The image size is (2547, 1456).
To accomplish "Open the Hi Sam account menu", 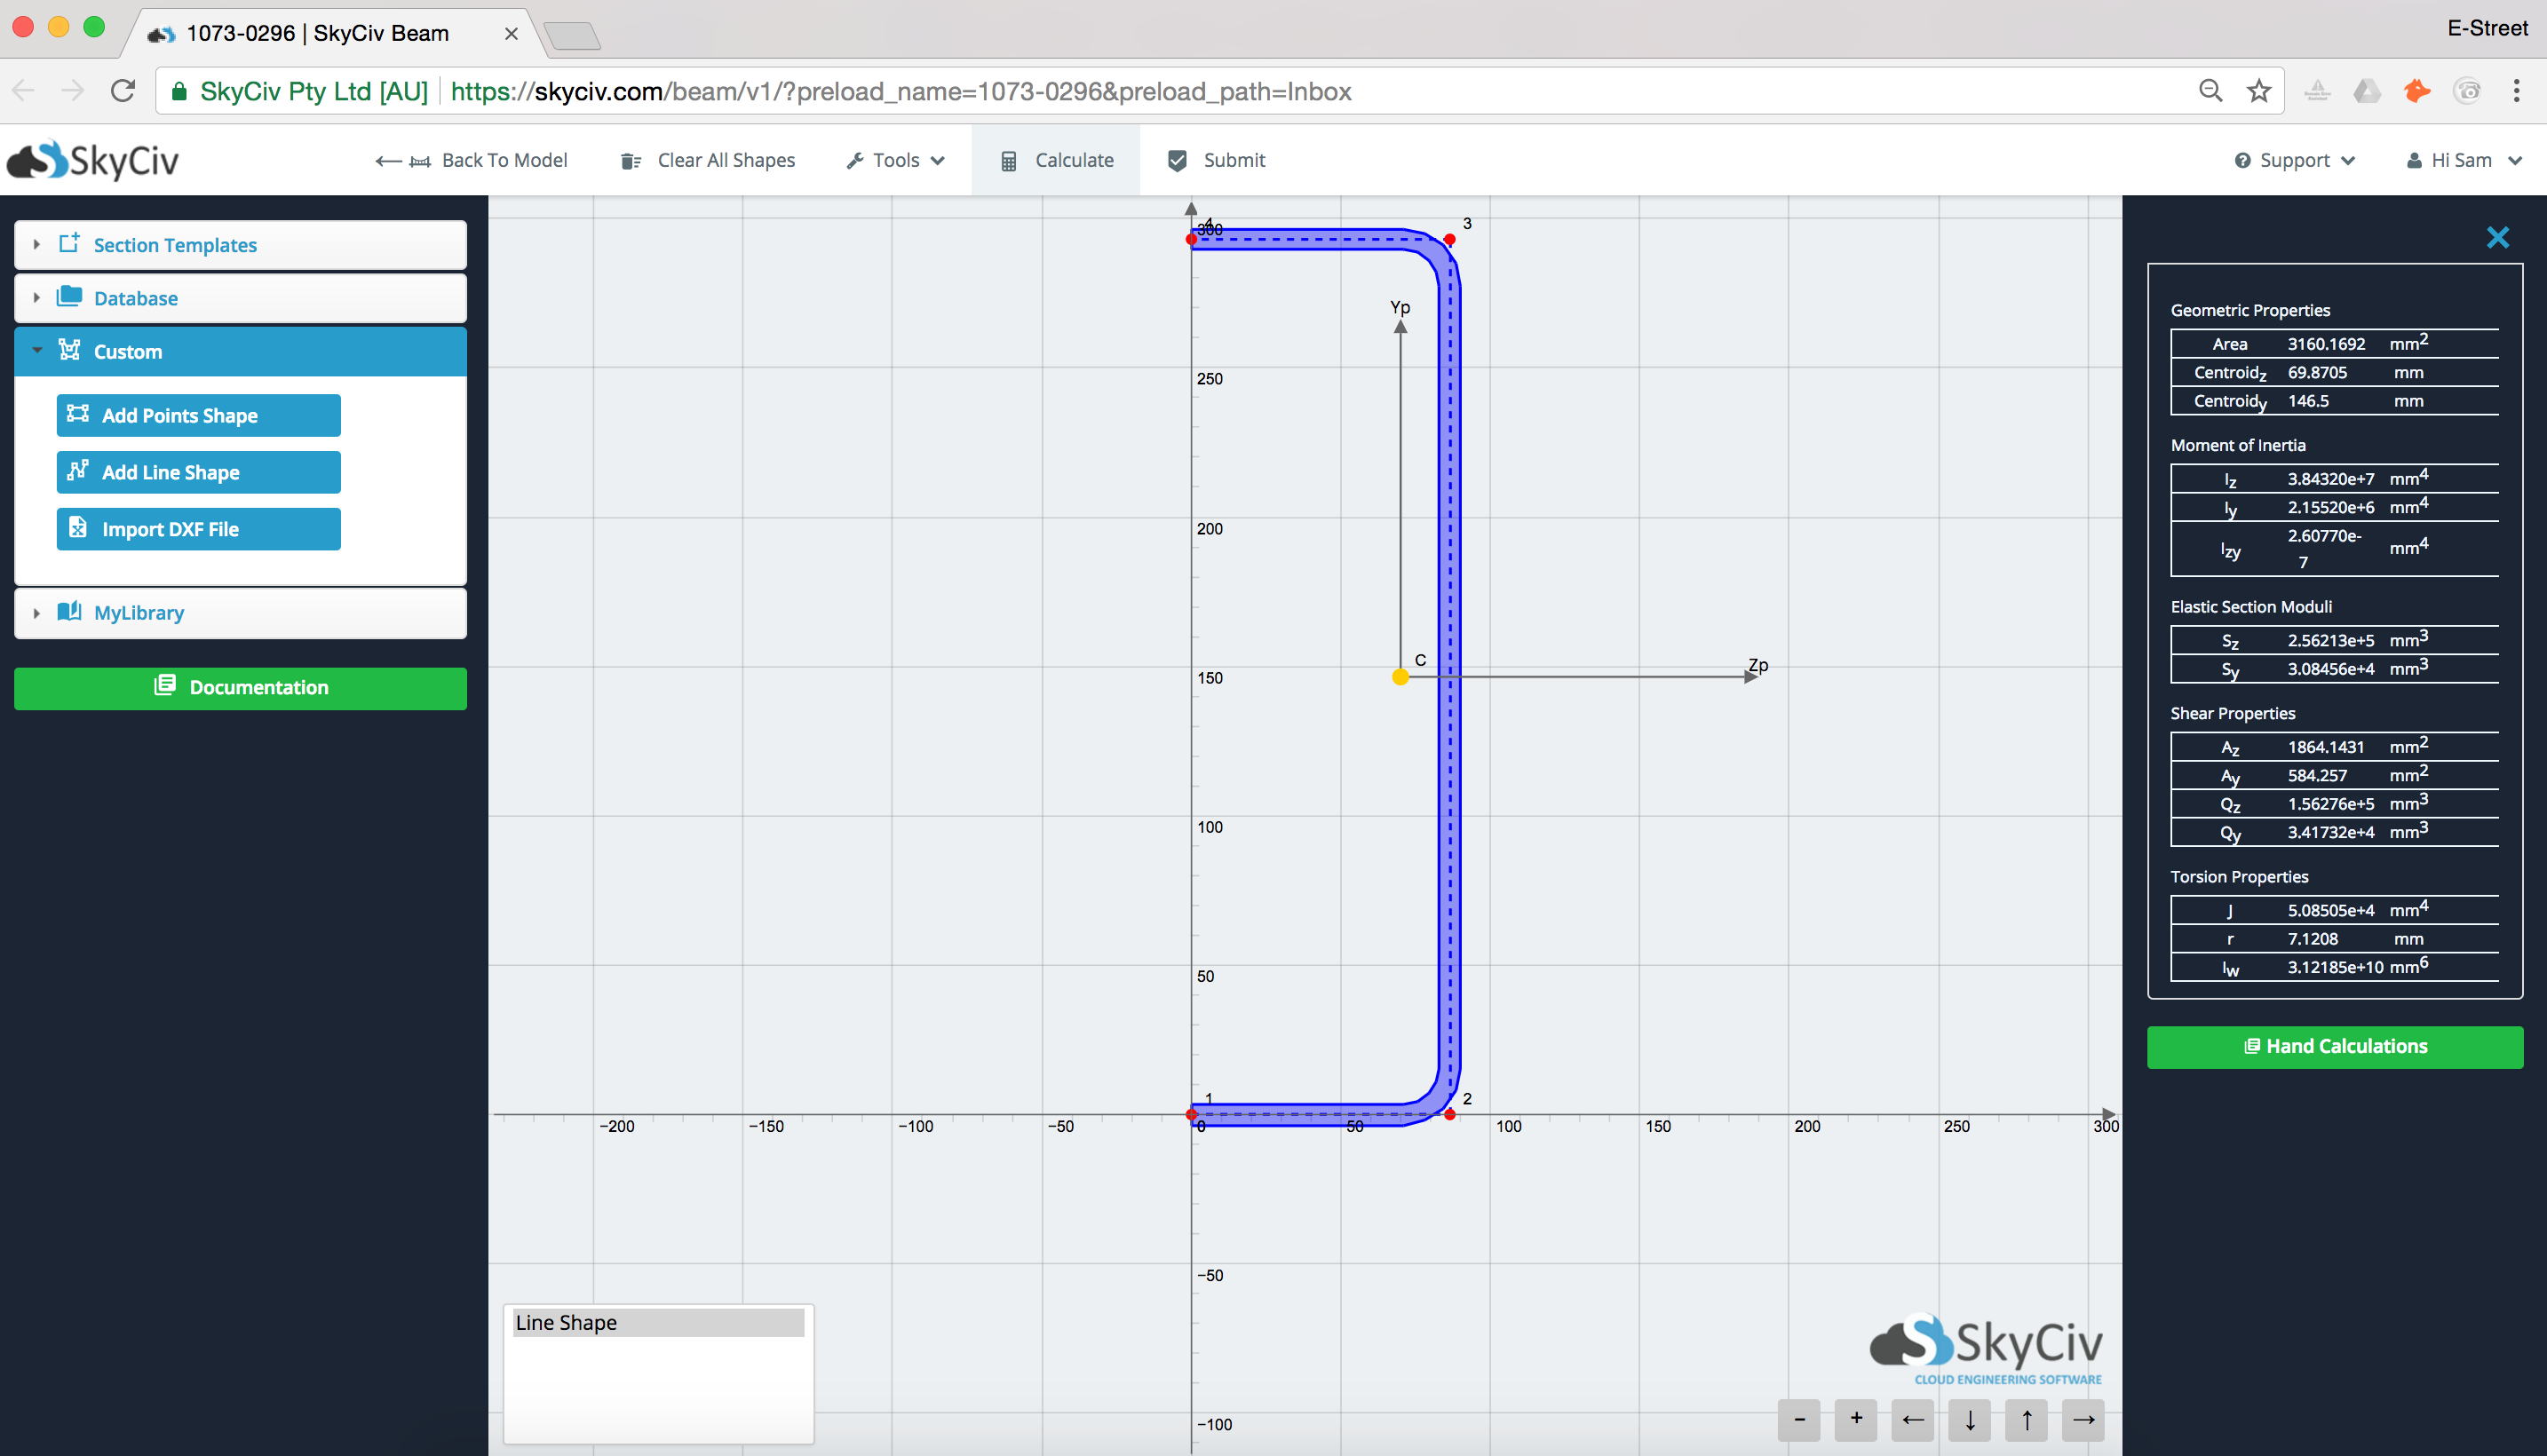I will click(2463, 160).
